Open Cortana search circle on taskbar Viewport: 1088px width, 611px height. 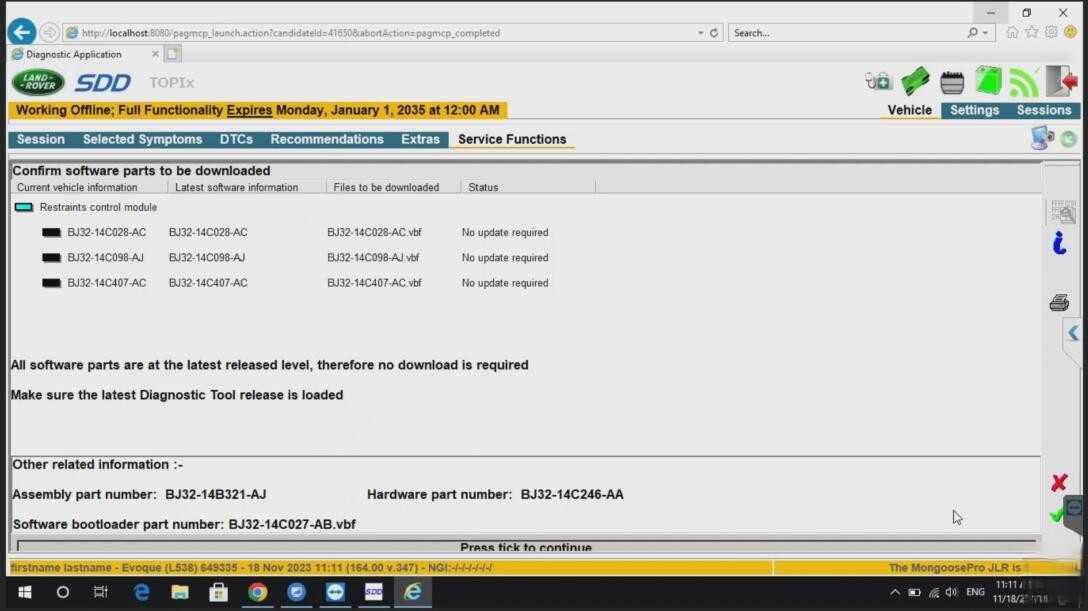coord(62,592)
